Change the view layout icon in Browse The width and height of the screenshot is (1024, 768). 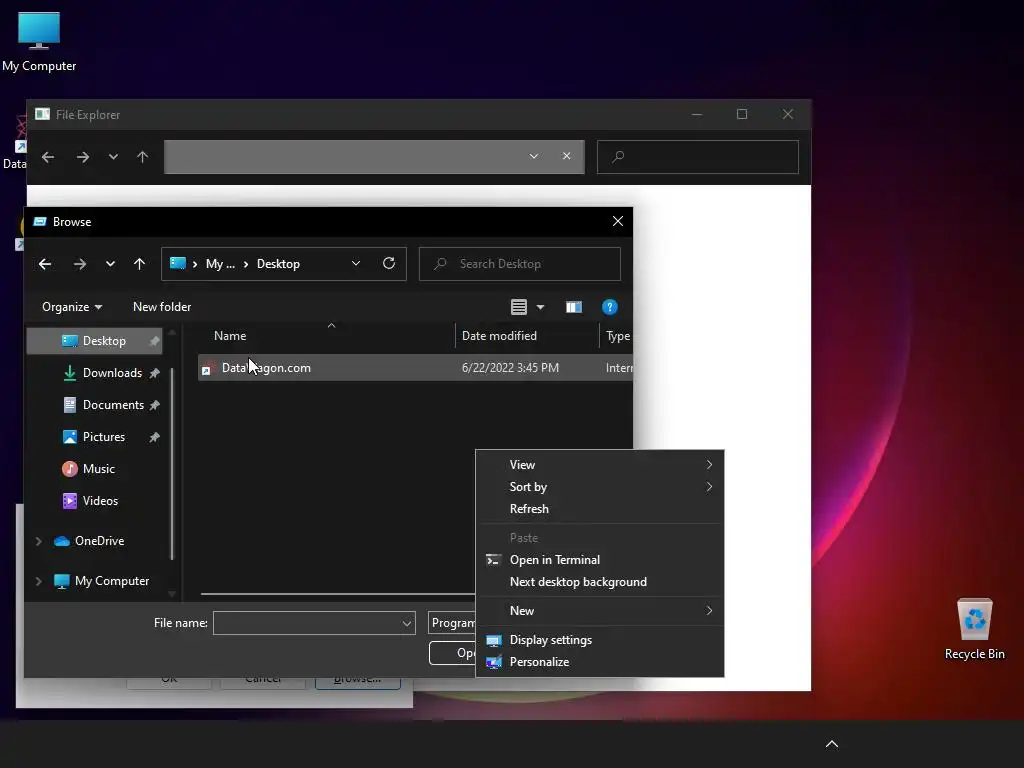click(x=519, y=307)
